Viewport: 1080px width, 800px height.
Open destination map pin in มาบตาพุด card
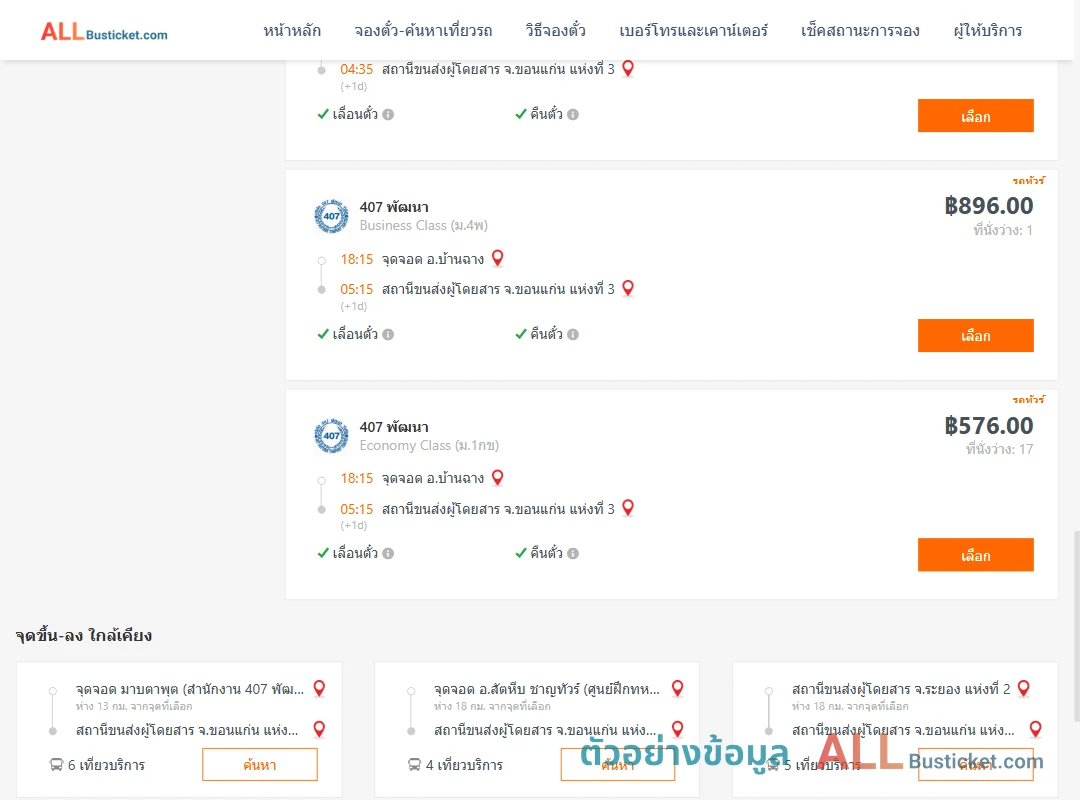(319, 729)
